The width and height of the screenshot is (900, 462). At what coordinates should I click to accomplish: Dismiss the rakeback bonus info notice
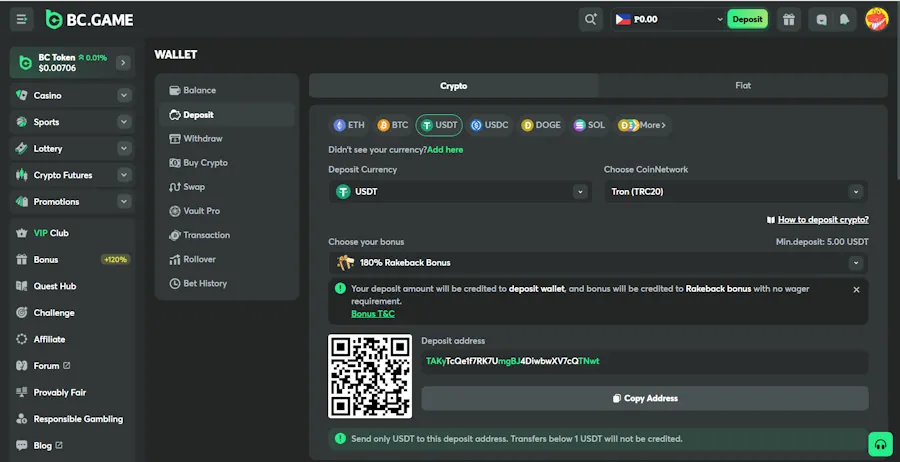[x=856, y=289]
